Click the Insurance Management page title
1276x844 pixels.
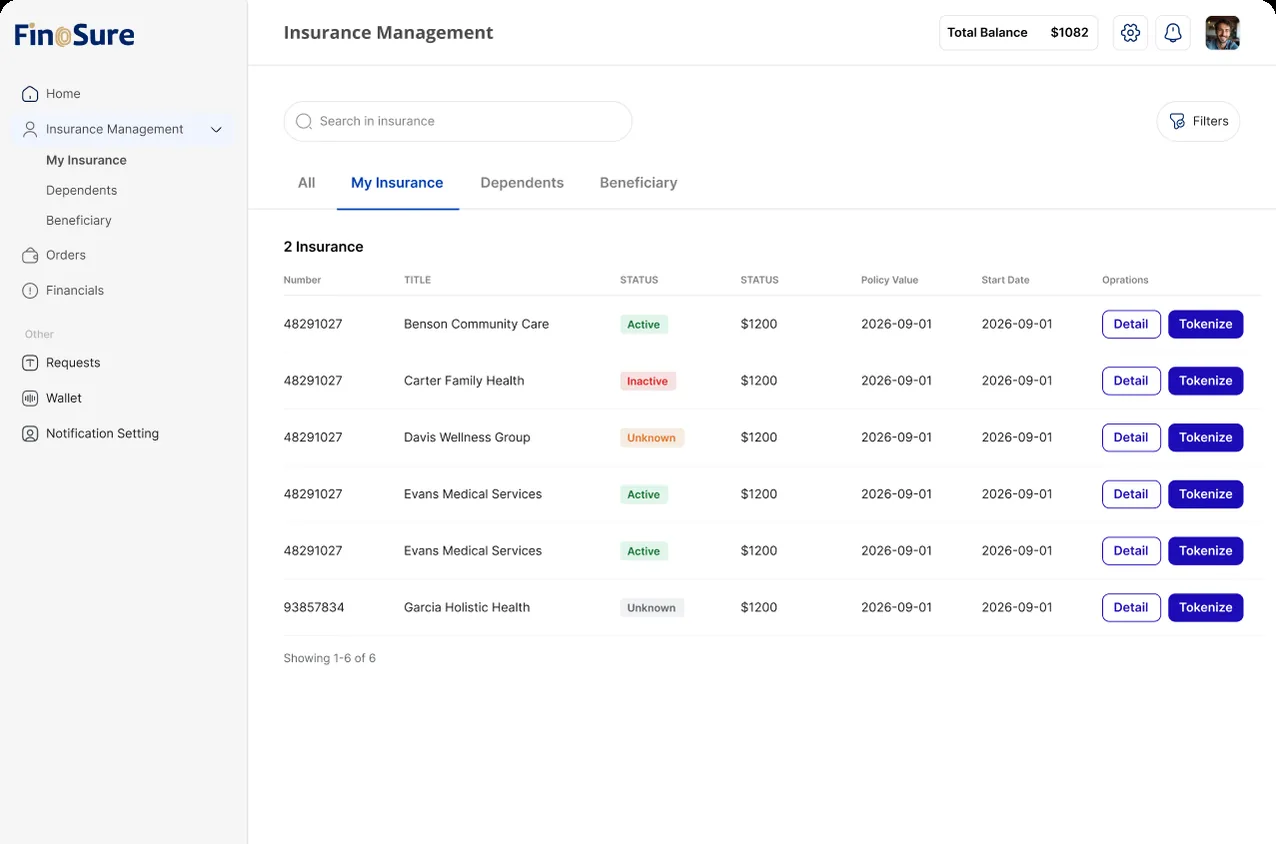[x=388, y=33]
